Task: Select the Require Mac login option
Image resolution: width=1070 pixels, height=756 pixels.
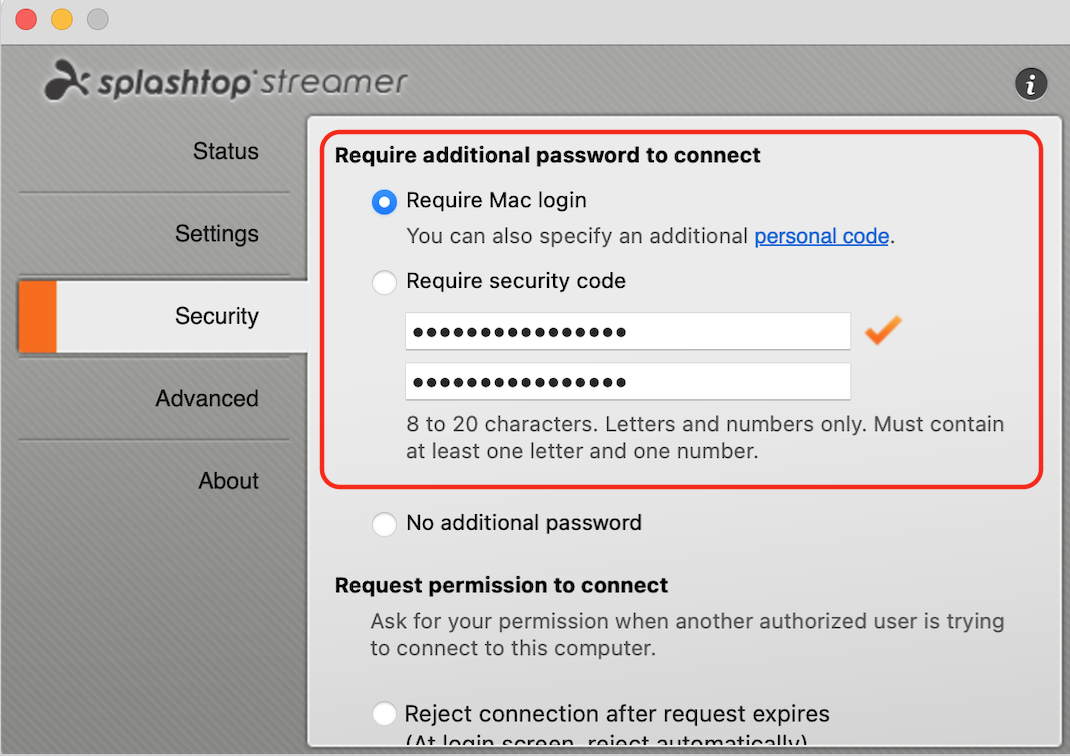Action: click(x=384, y=202)
